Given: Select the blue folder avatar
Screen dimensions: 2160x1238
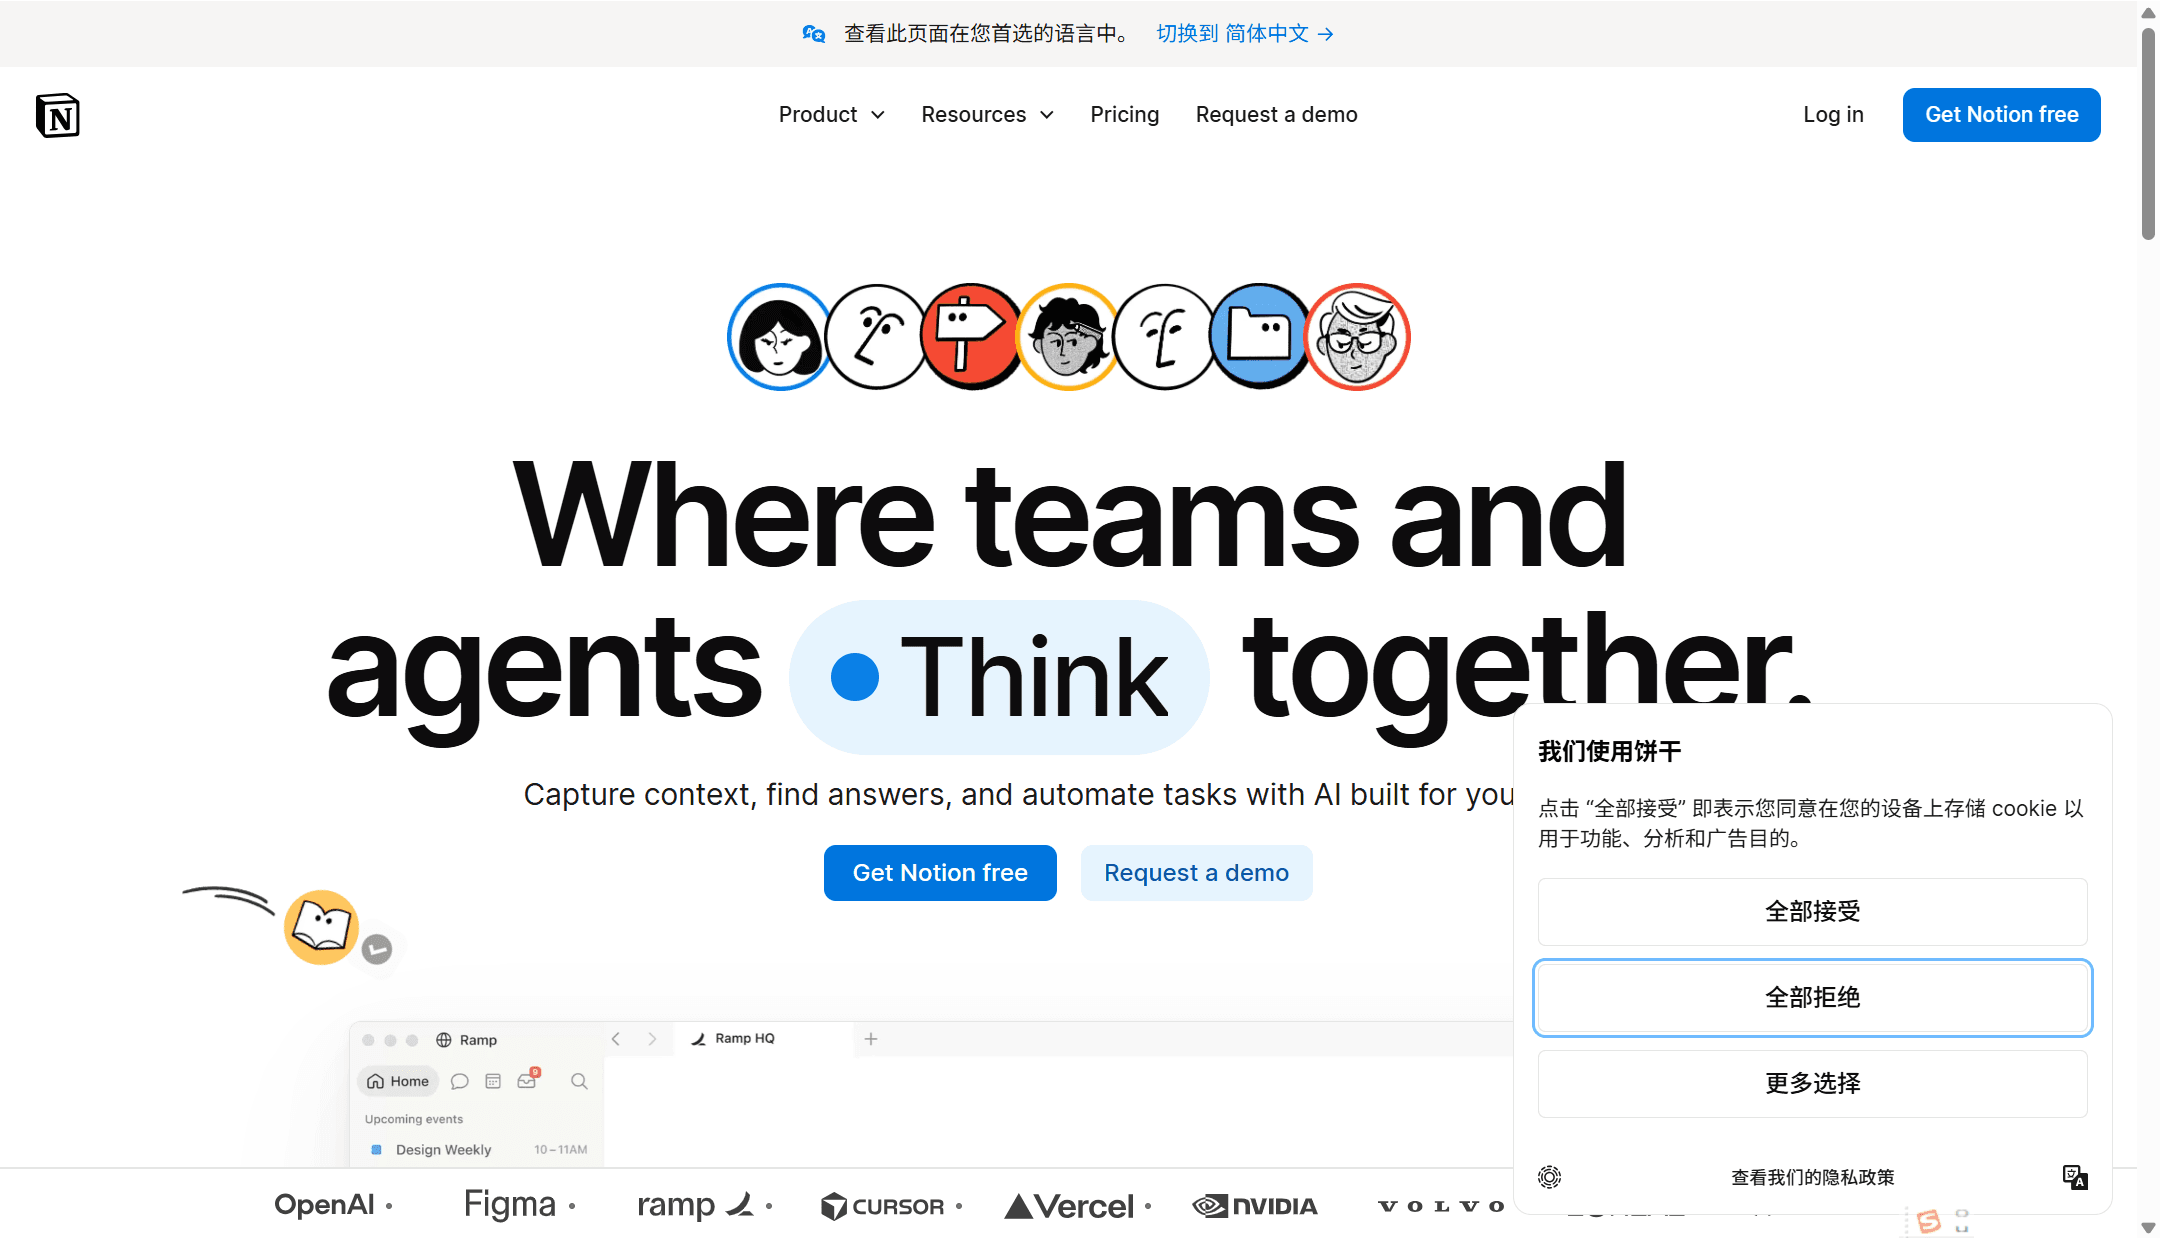Looking at the screenshot, I should [x=1260, y=337].
